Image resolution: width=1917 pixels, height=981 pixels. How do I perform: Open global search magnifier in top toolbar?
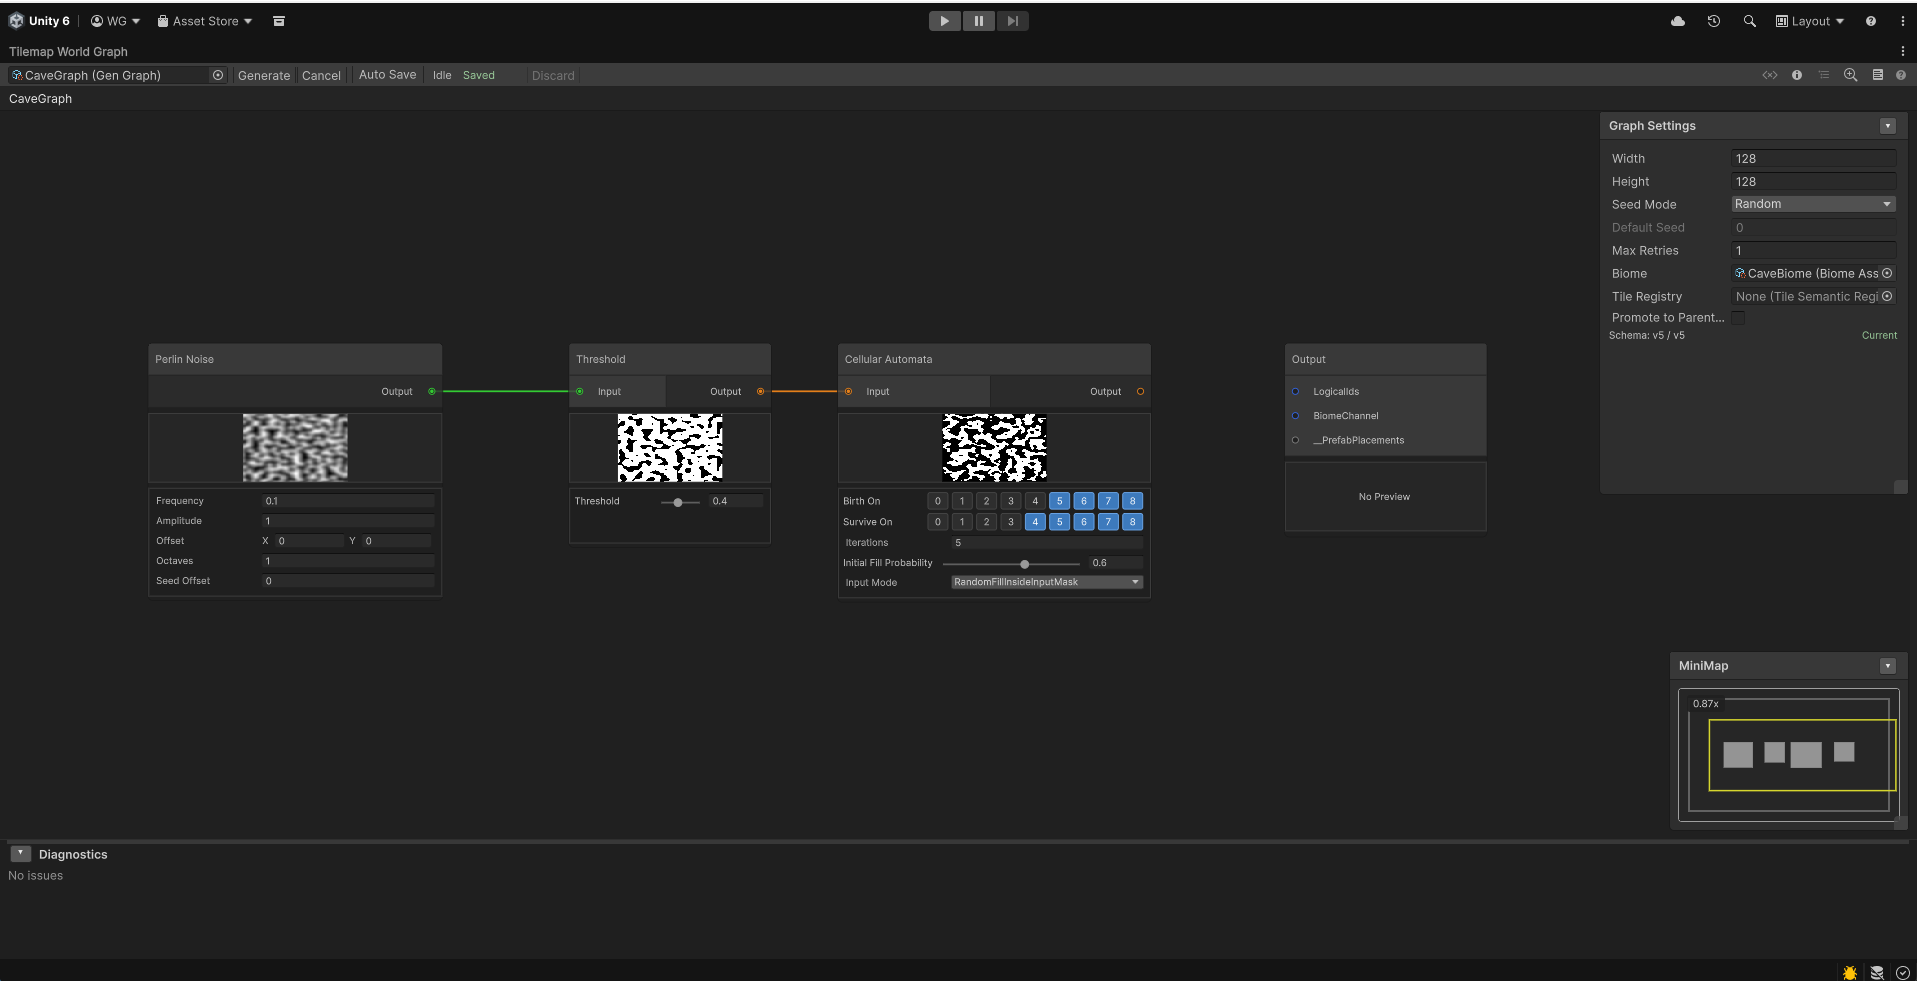tap(1749, 21)
